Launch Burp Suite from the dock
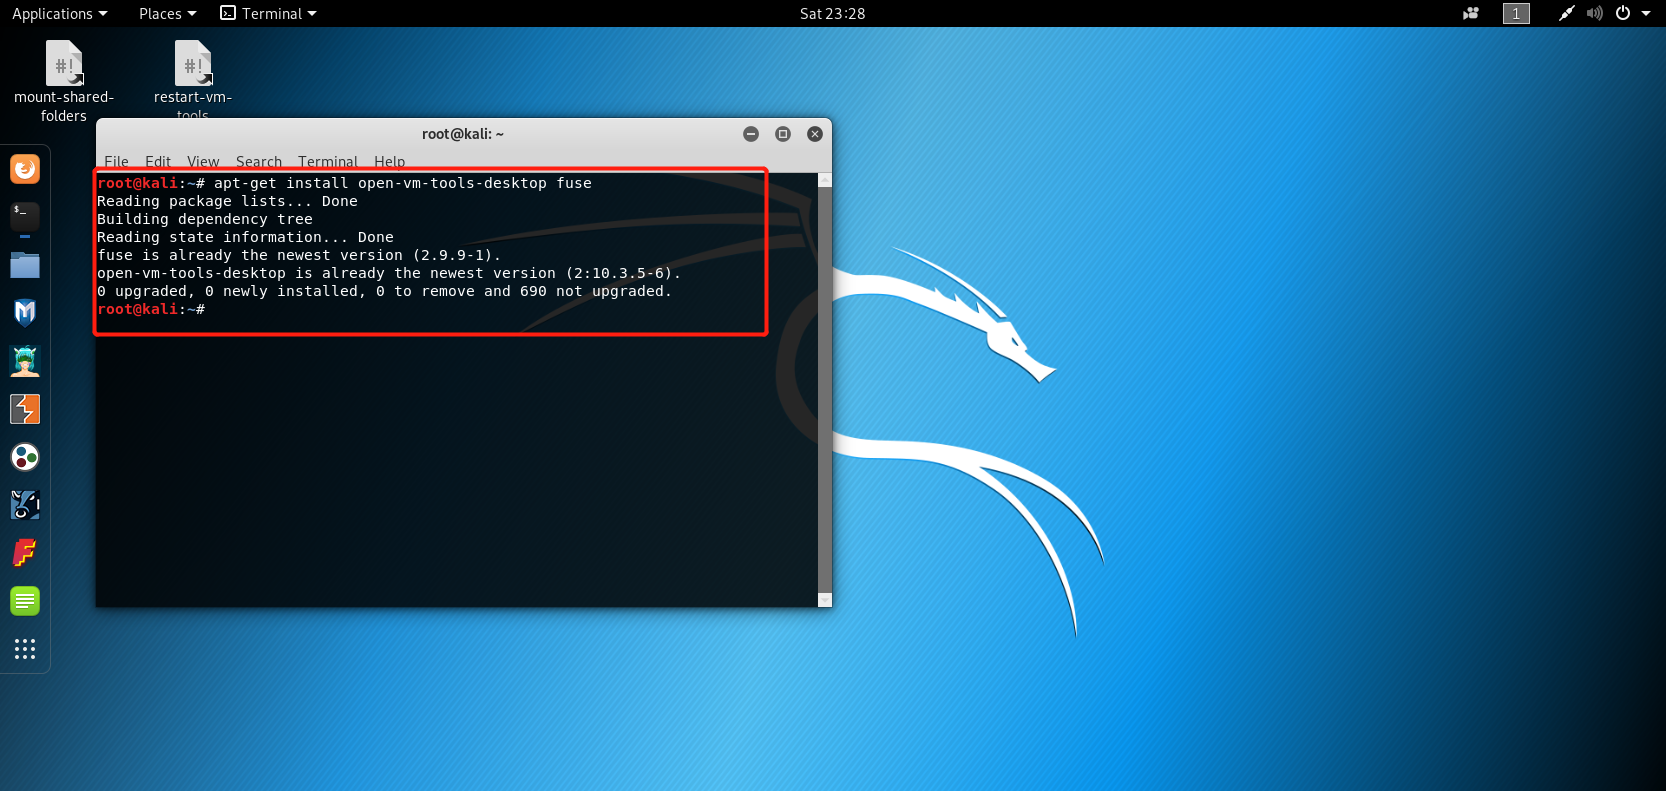Screen dimensions: 1666x791 point(25,409)
